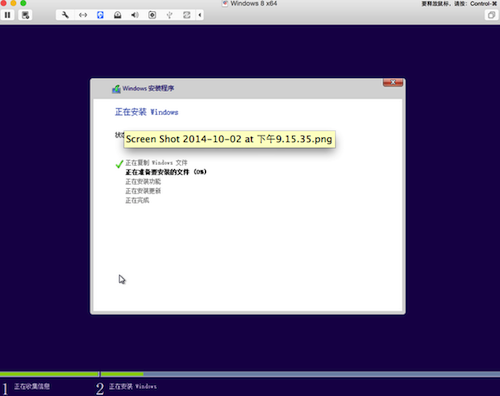Open the VM snapshots button
The width and height of the screenshot is (500, 396).
[x=25, y=15]
